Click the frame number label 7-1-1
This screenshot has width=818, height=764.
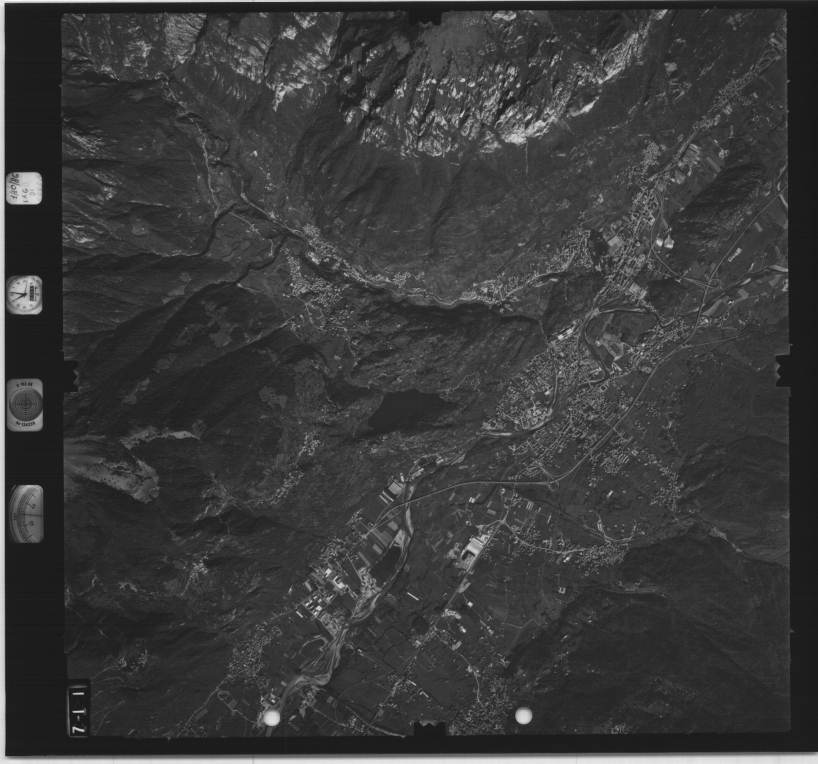78,710
